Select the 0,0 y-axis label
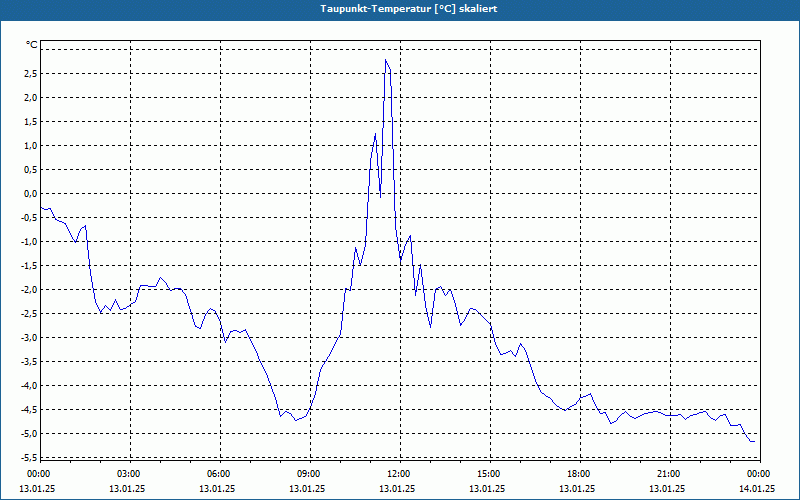The width and height of the screenshot is (800, 500). [x=31, y=193]
